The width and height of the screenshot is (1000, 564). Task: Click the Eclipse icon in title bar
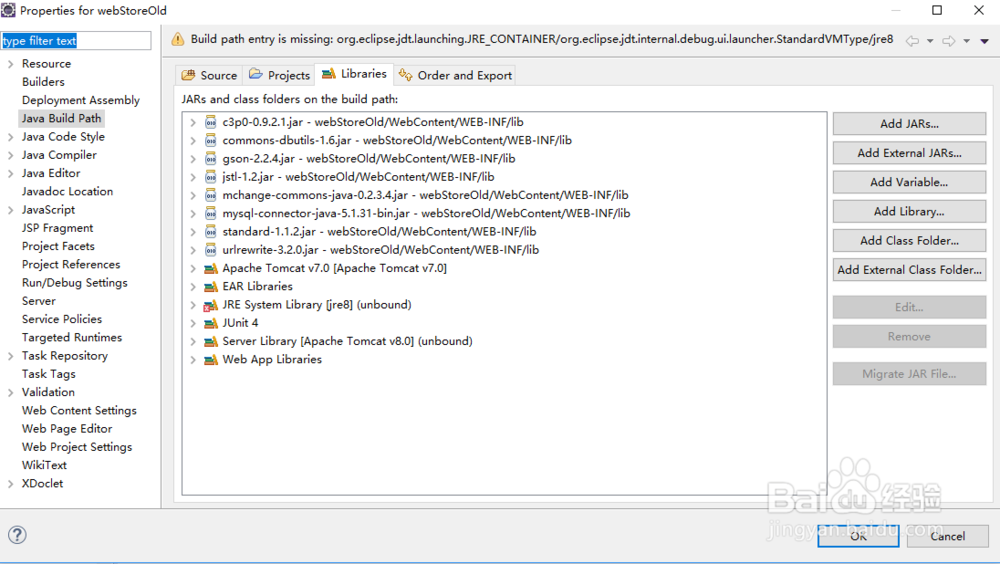(x=8, y=10)
